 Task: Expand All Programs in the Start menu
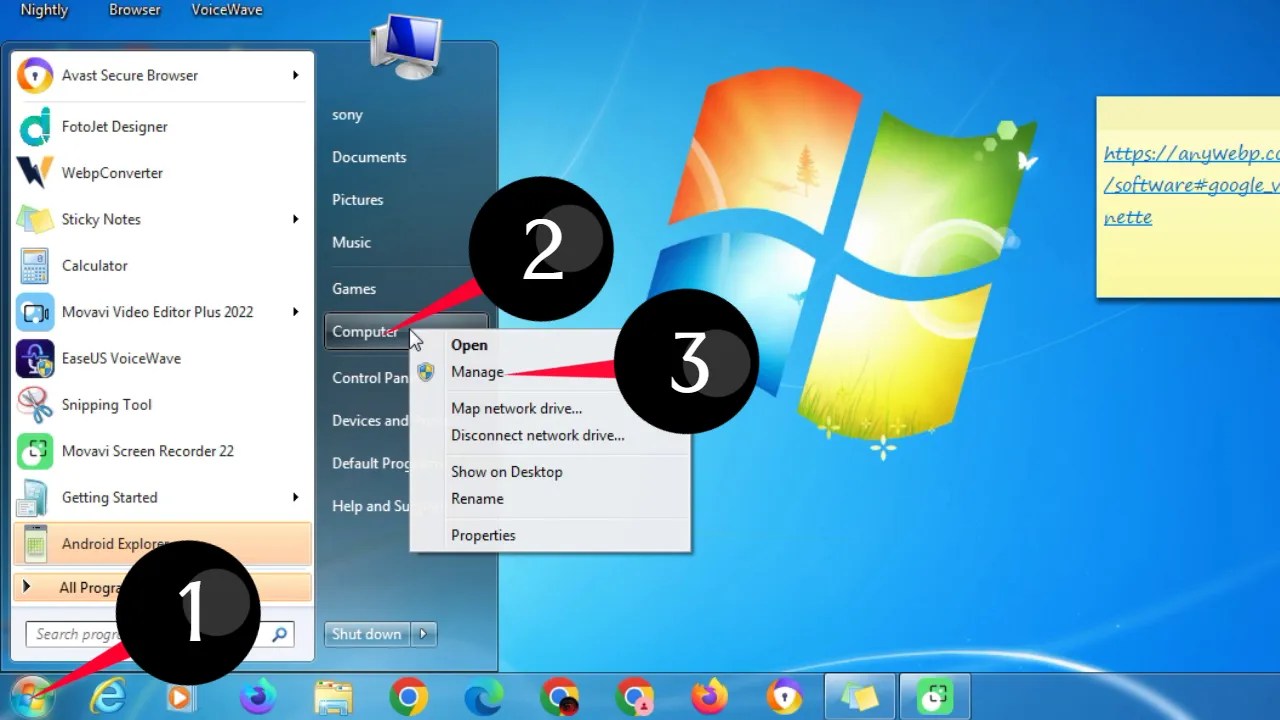pos(162,587)
